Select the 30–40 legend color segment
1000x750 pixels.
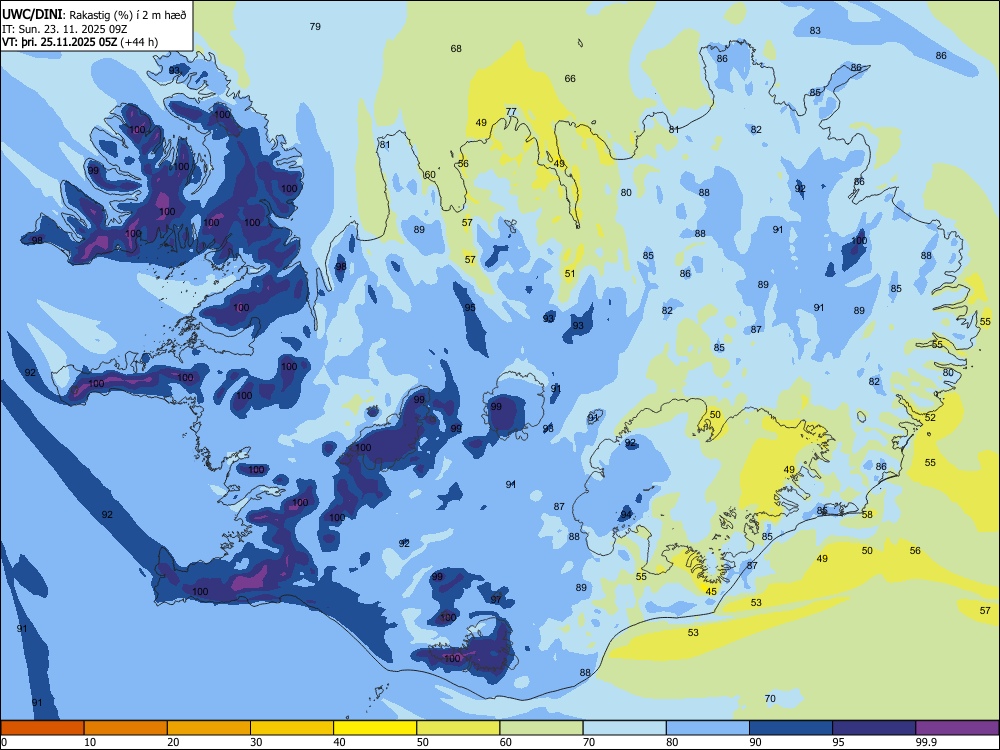(x=292, y=728)
